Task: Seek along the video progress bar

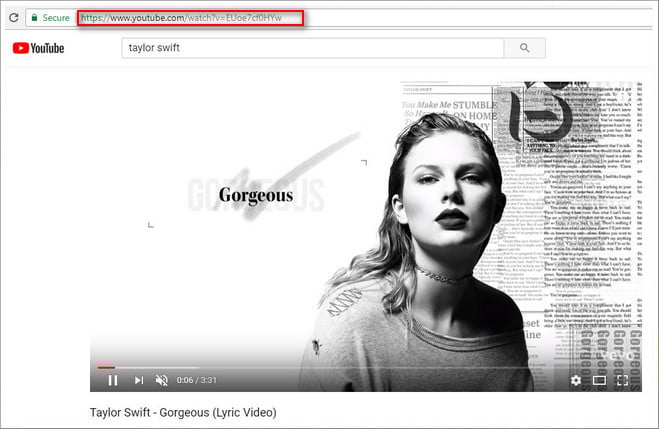Action: click(366, 367)
